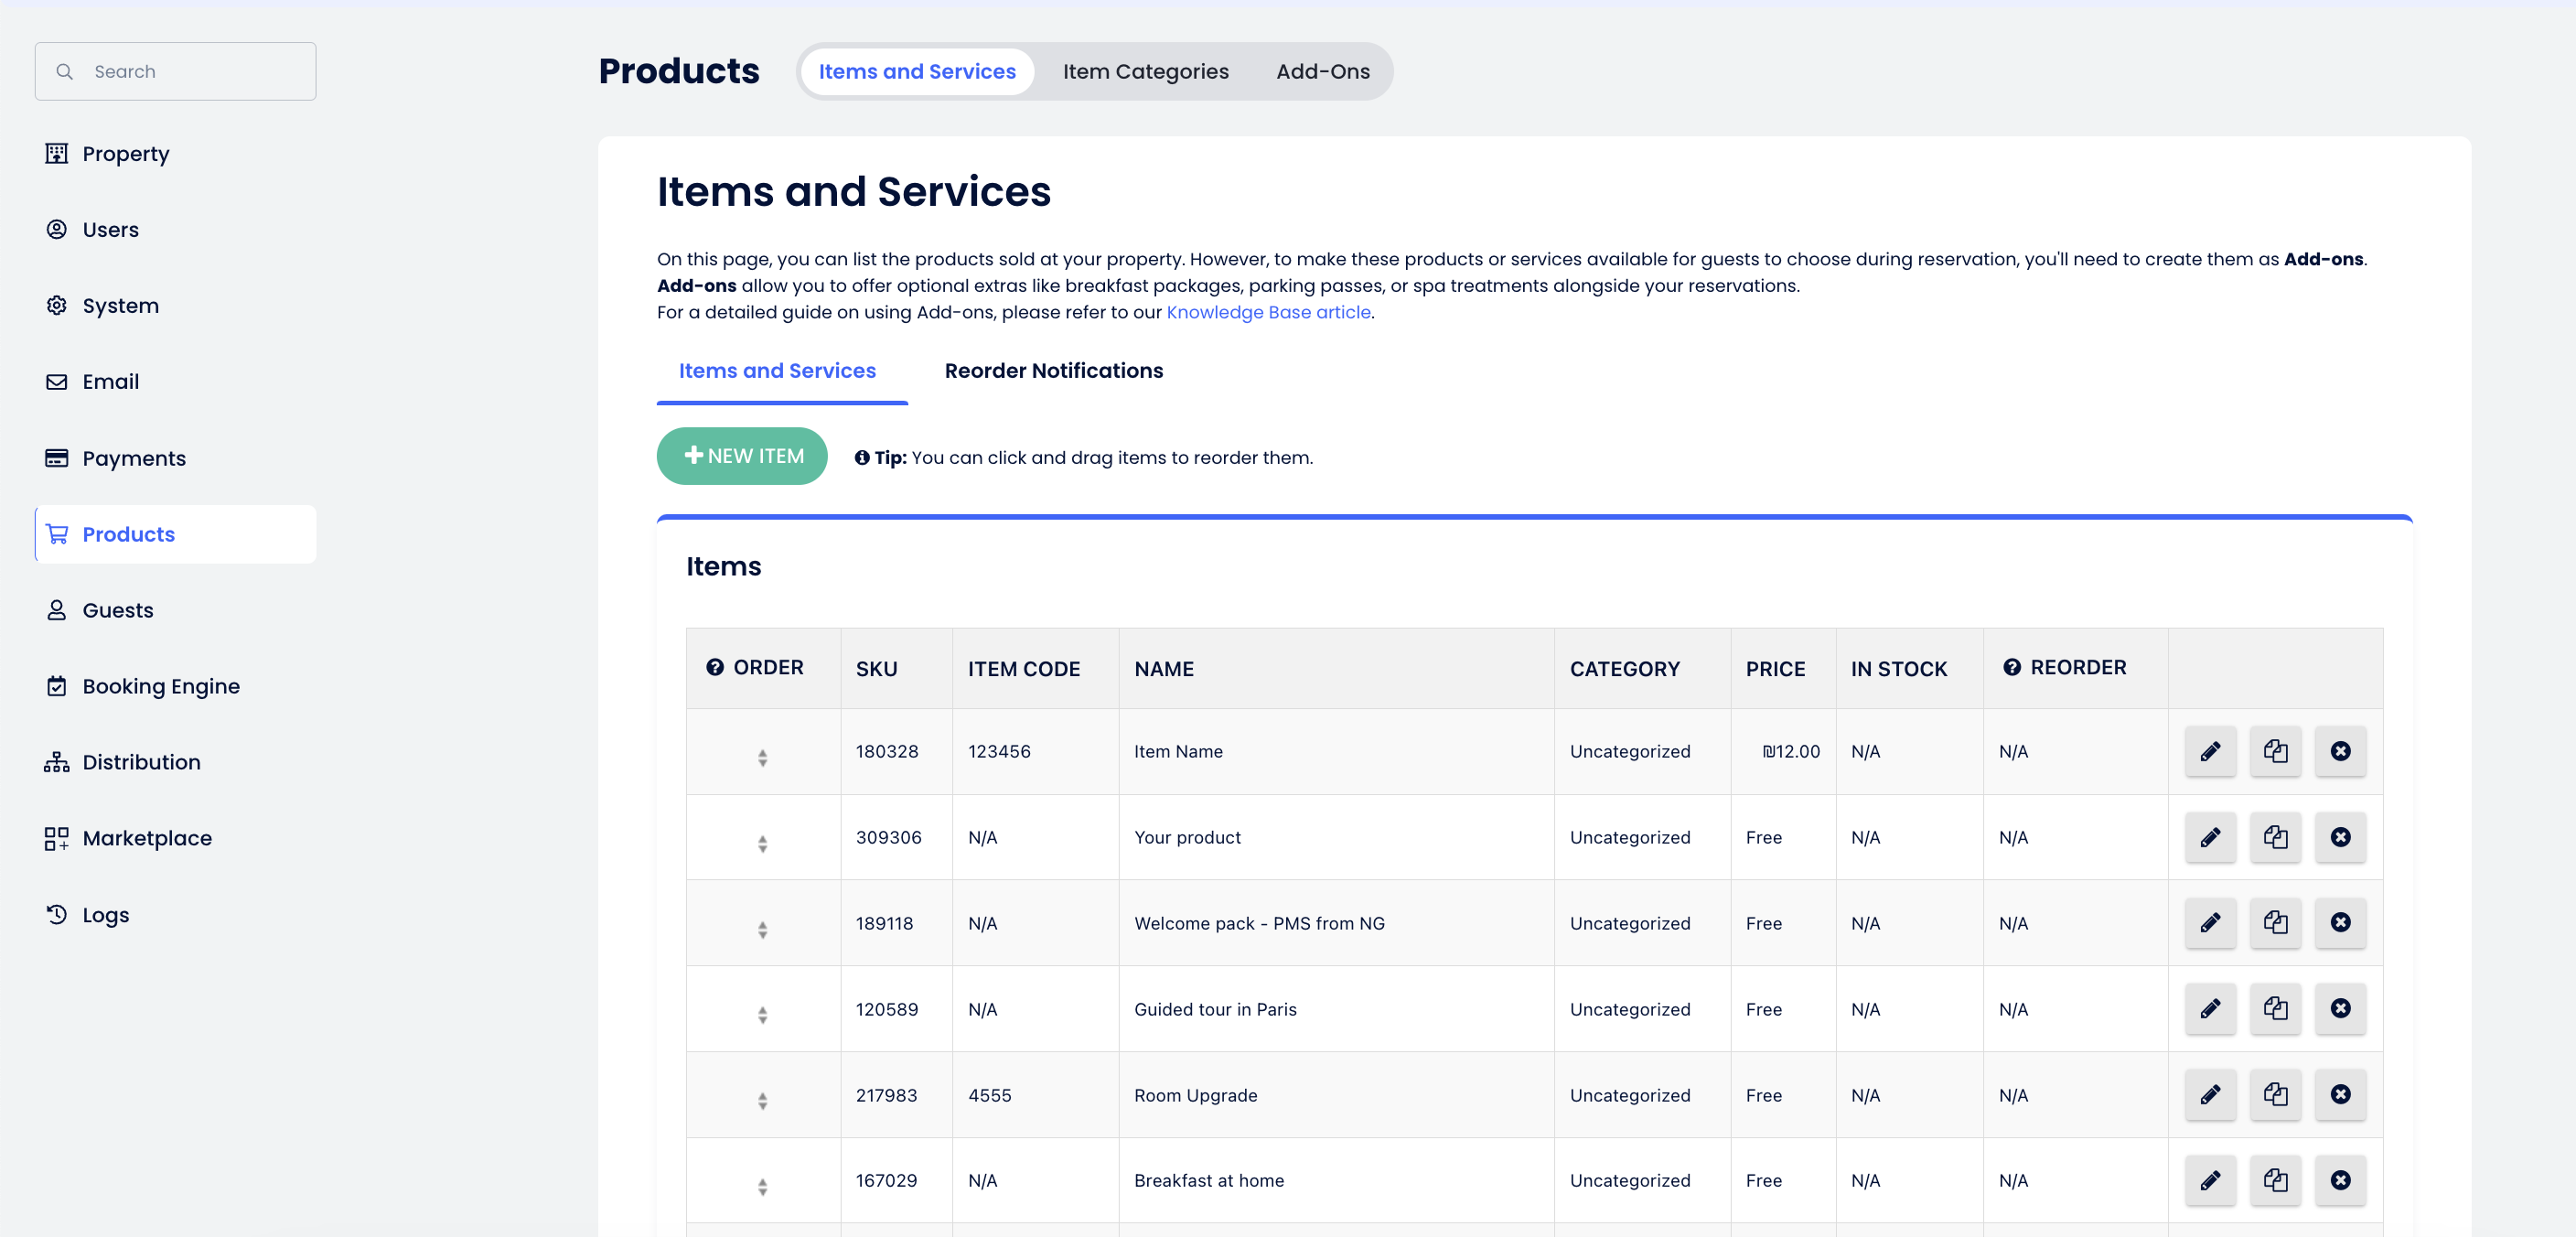The image size is (2576, 1237).
Task: Duplicate the Guided tour in Paris item
Action: tap(2275, 1008)
